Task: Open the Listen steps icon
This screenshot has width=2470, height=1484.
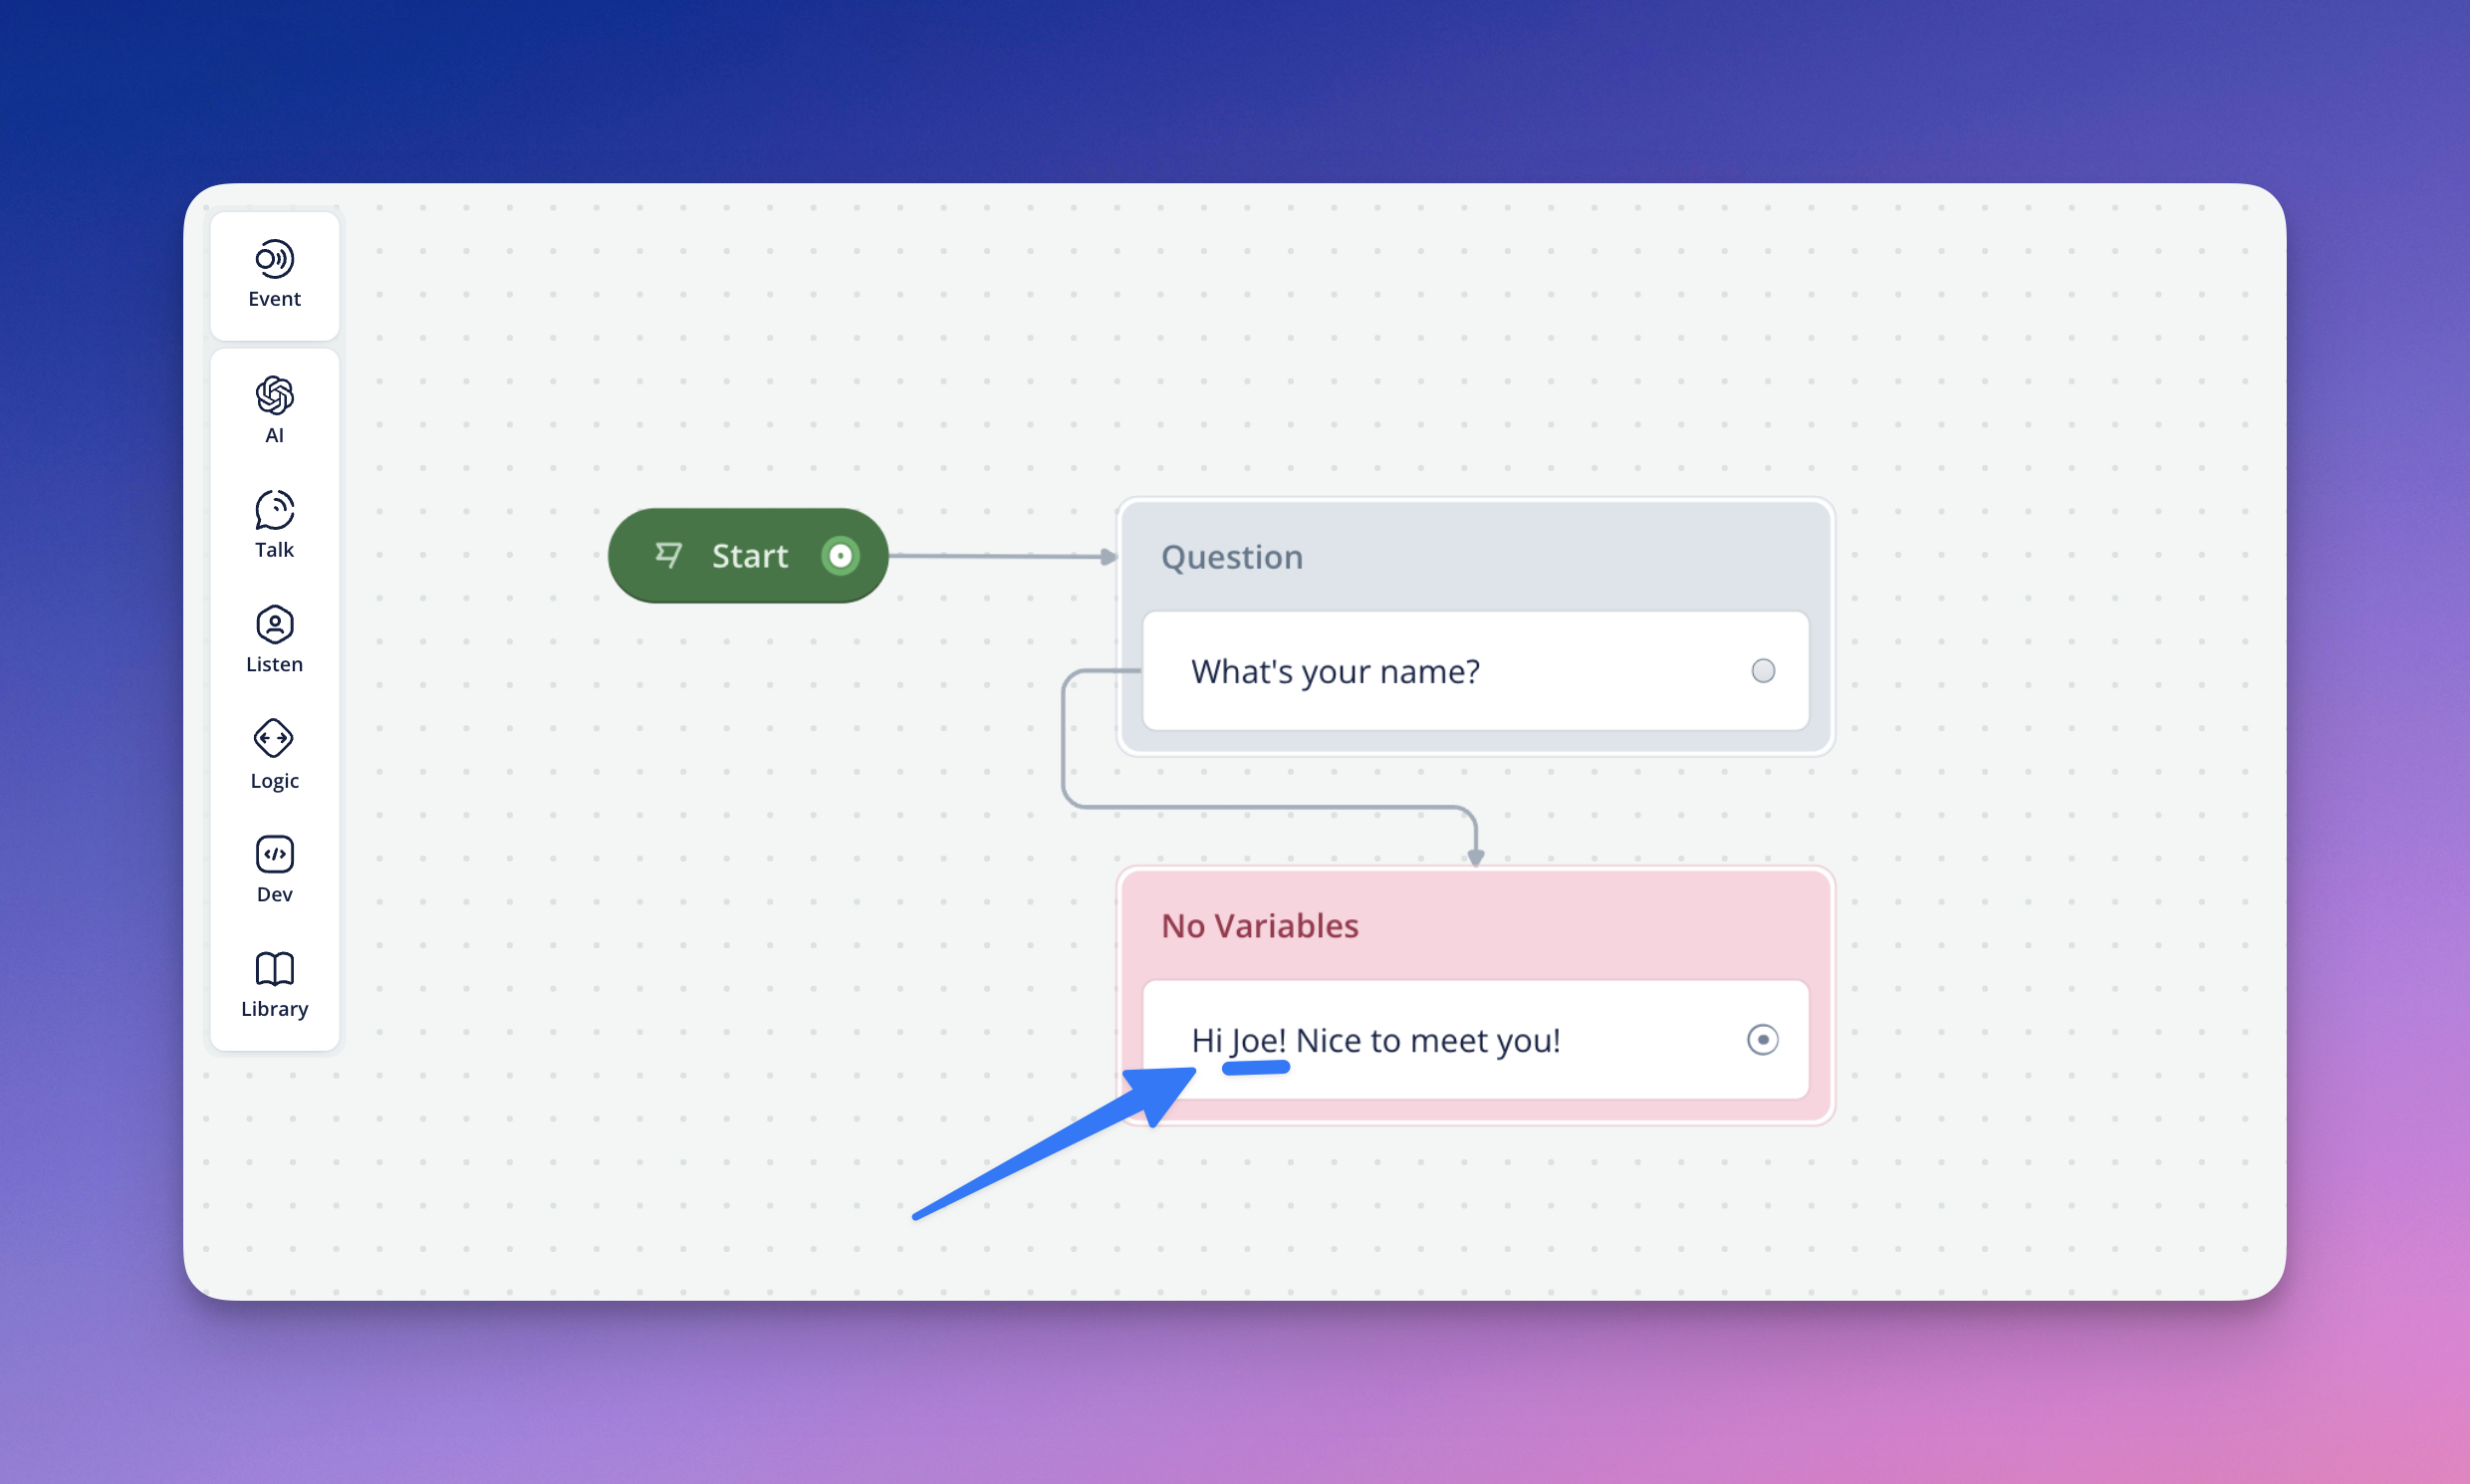Action: coord(274,625)
